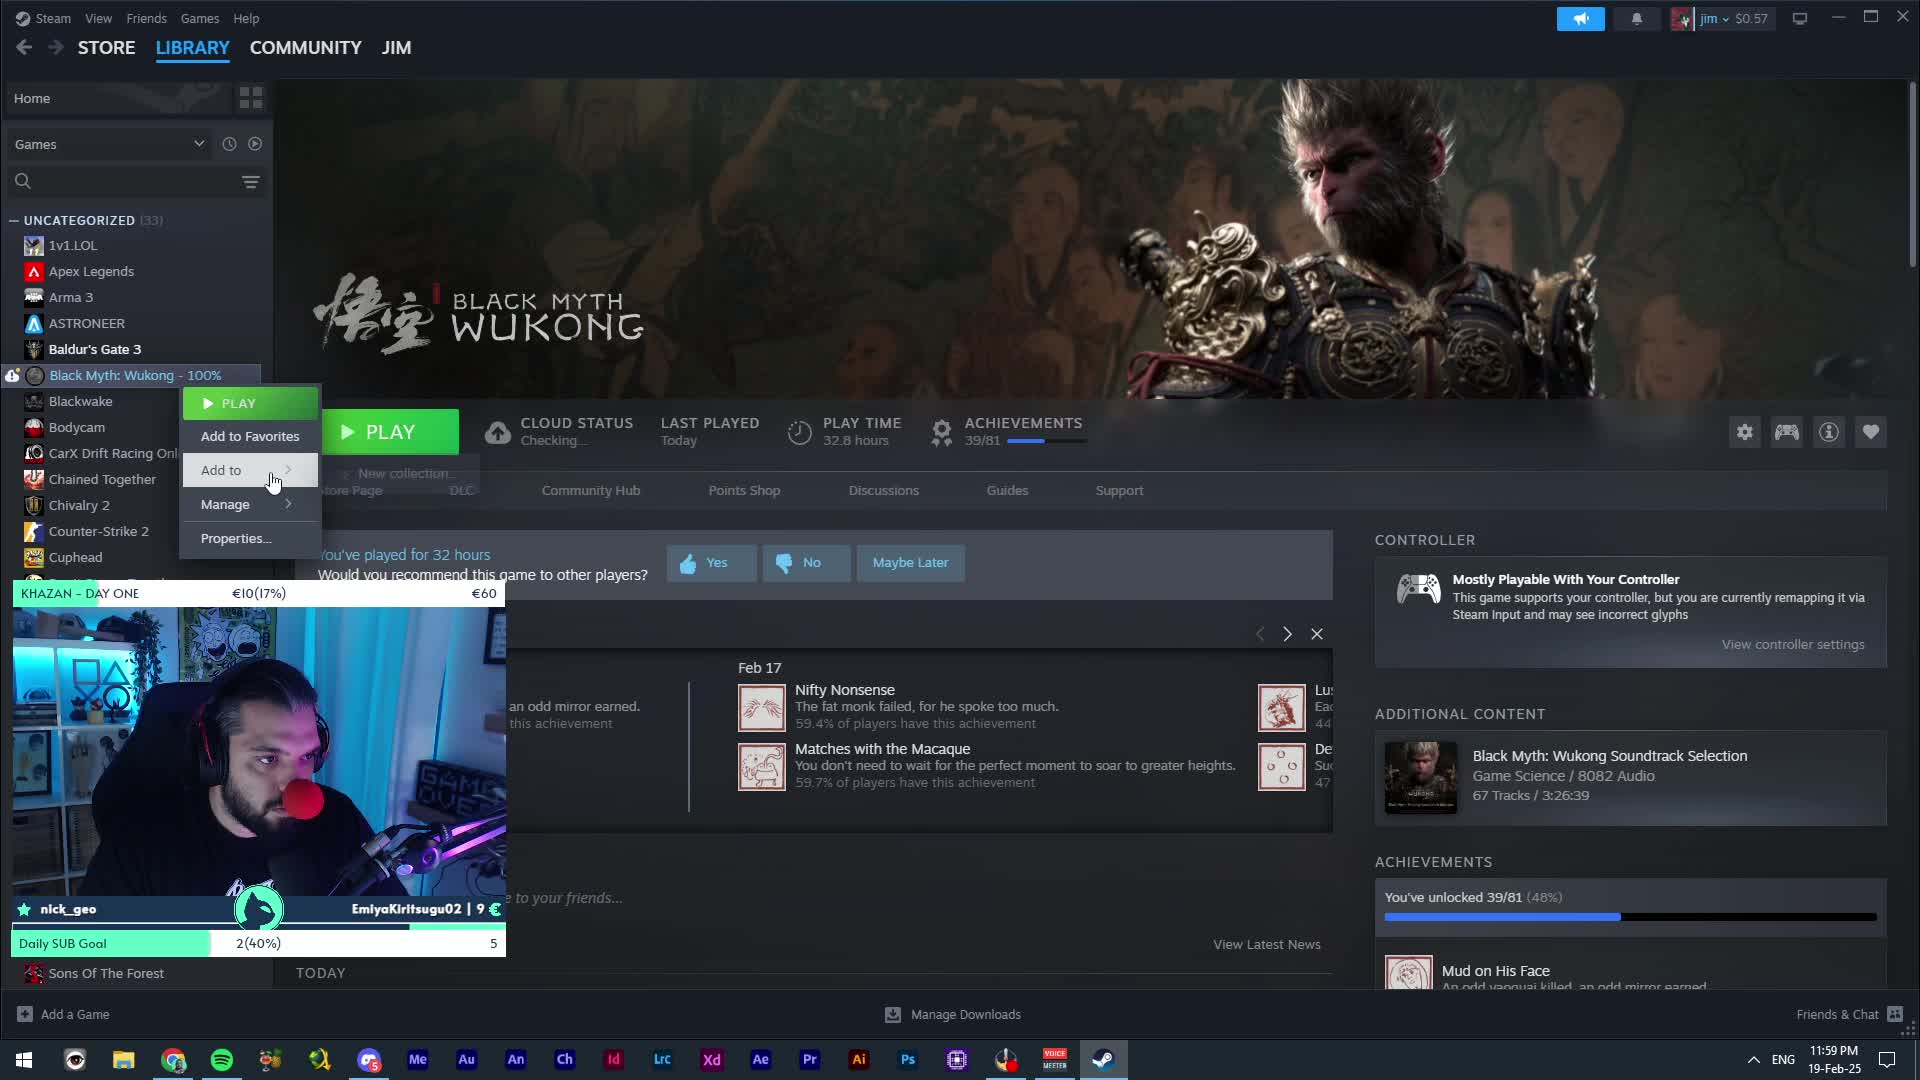Open the notifications bell icon
This screenshot has height=1080, width=1920.
pos(1637,19)
